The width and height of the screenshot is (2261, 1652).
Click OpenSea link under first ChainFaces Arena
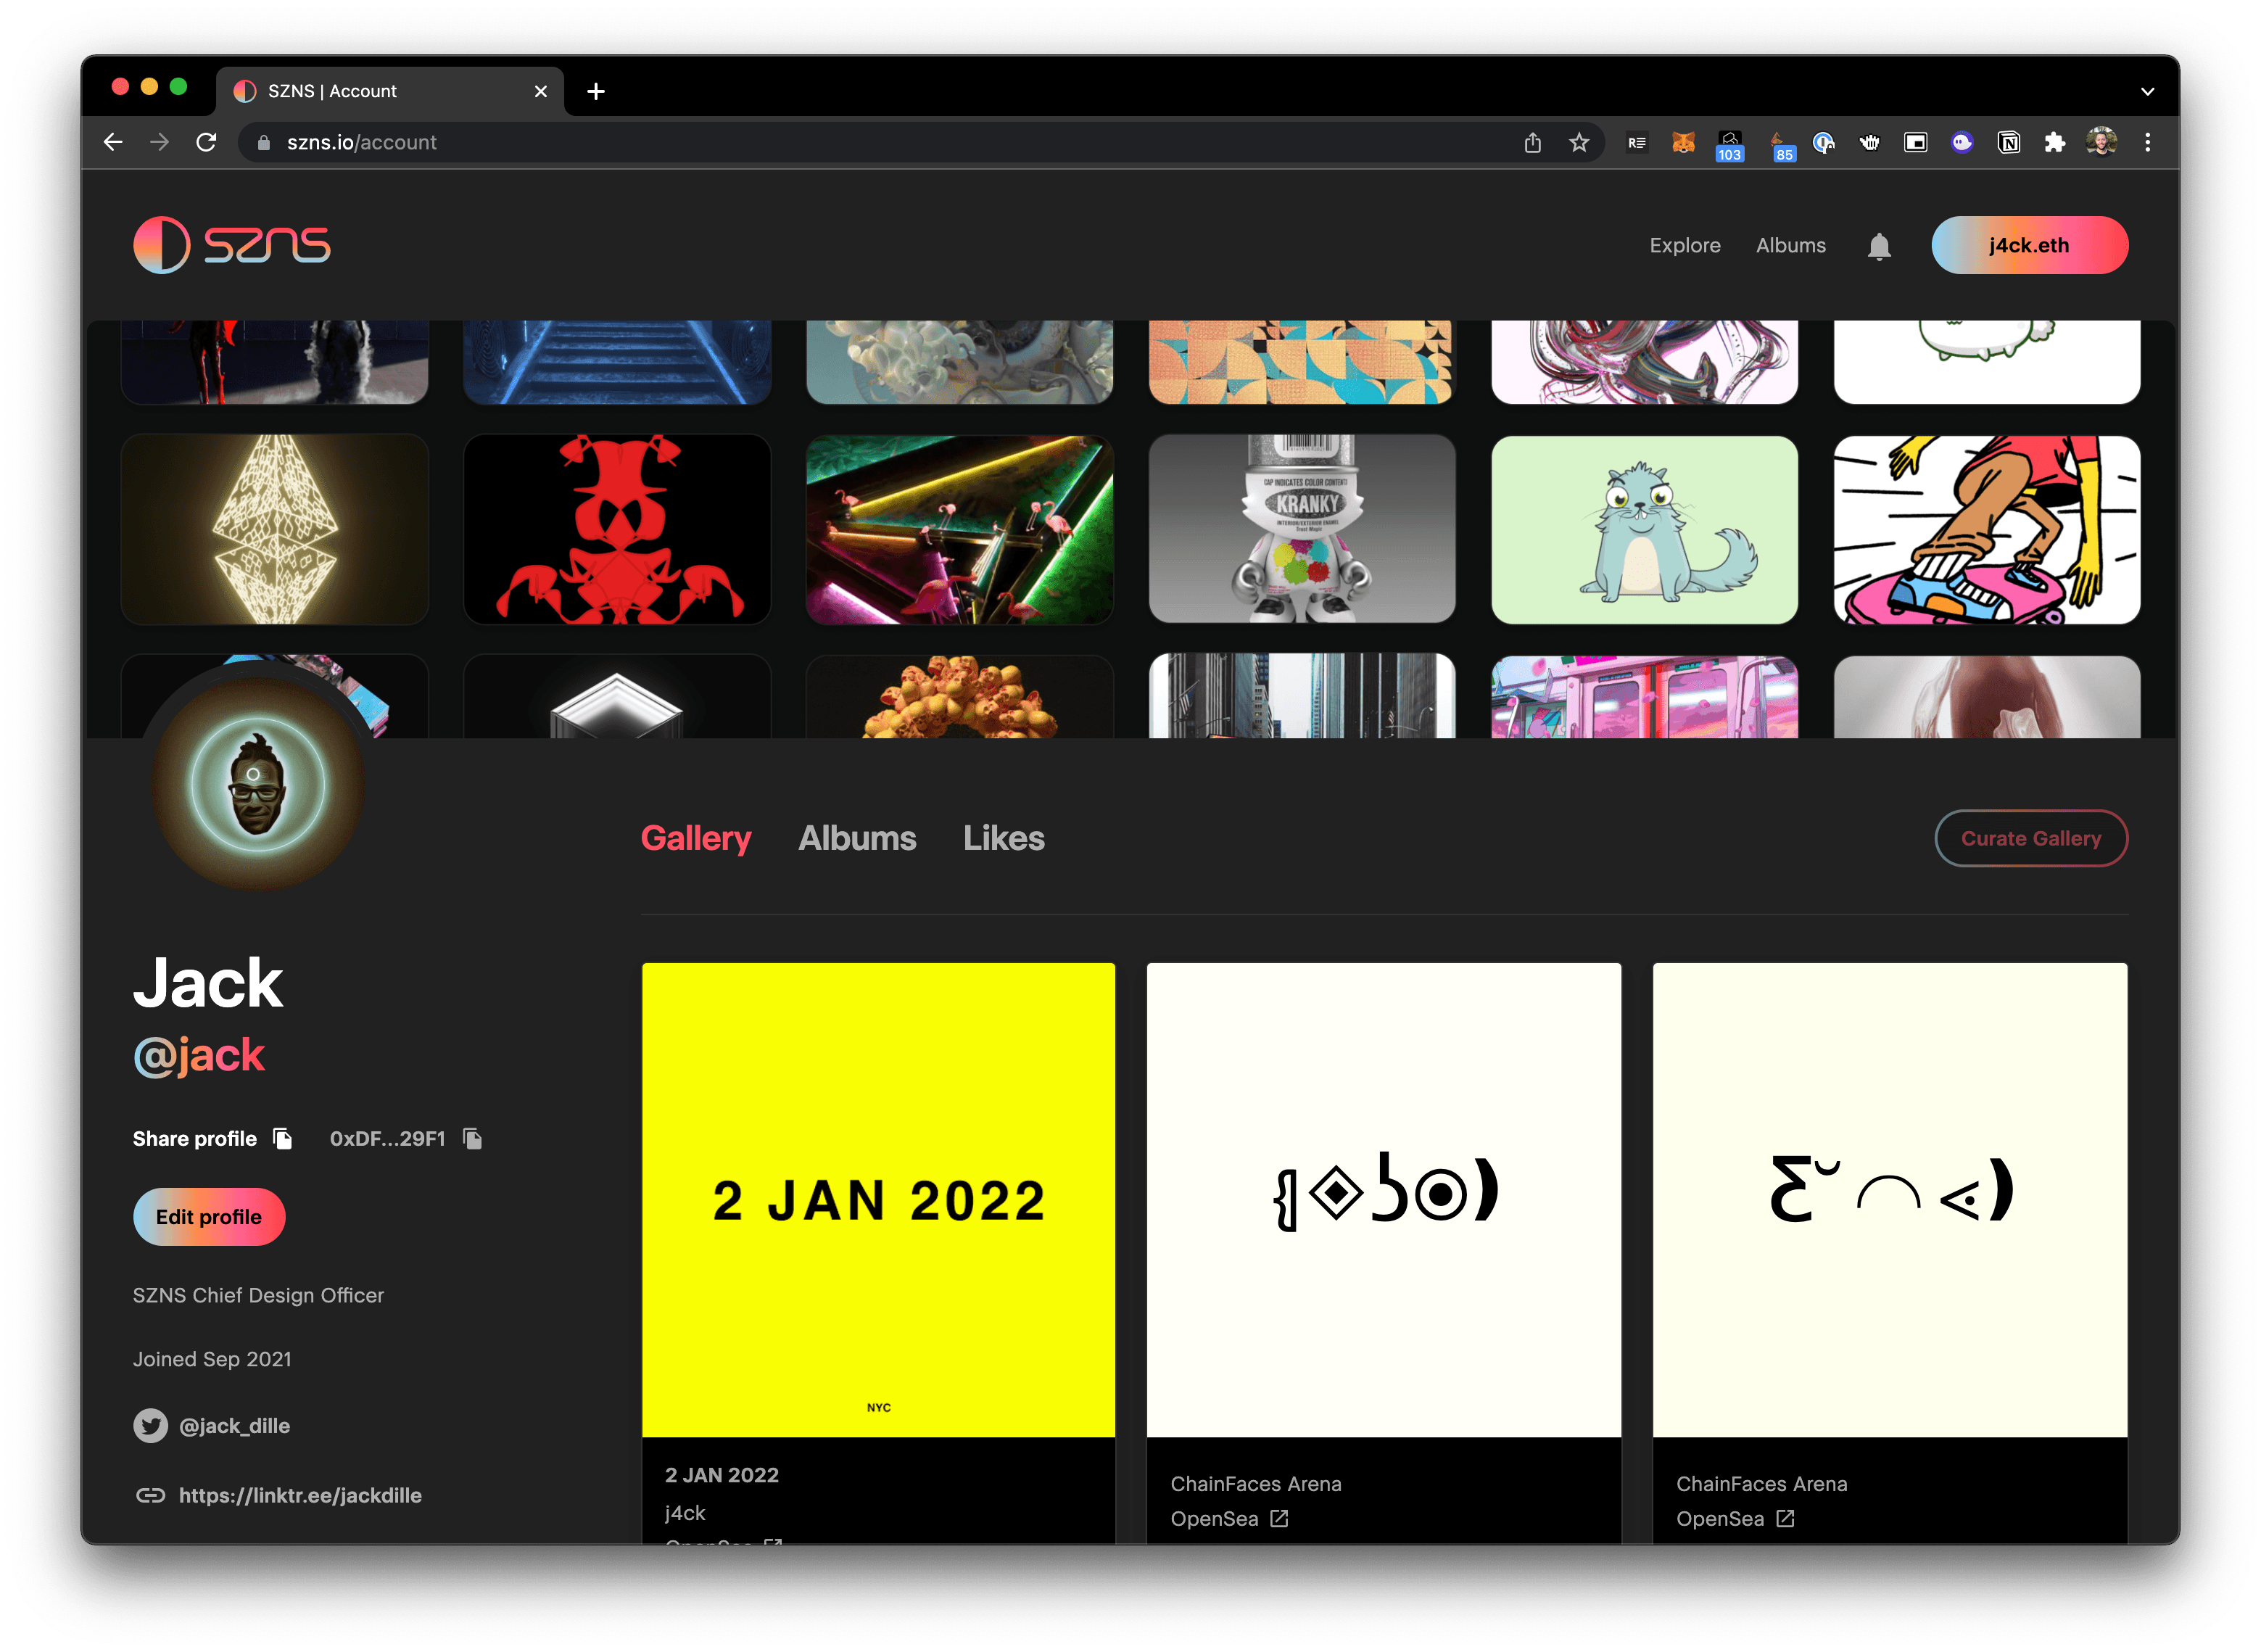(x=1214, y=1519)
